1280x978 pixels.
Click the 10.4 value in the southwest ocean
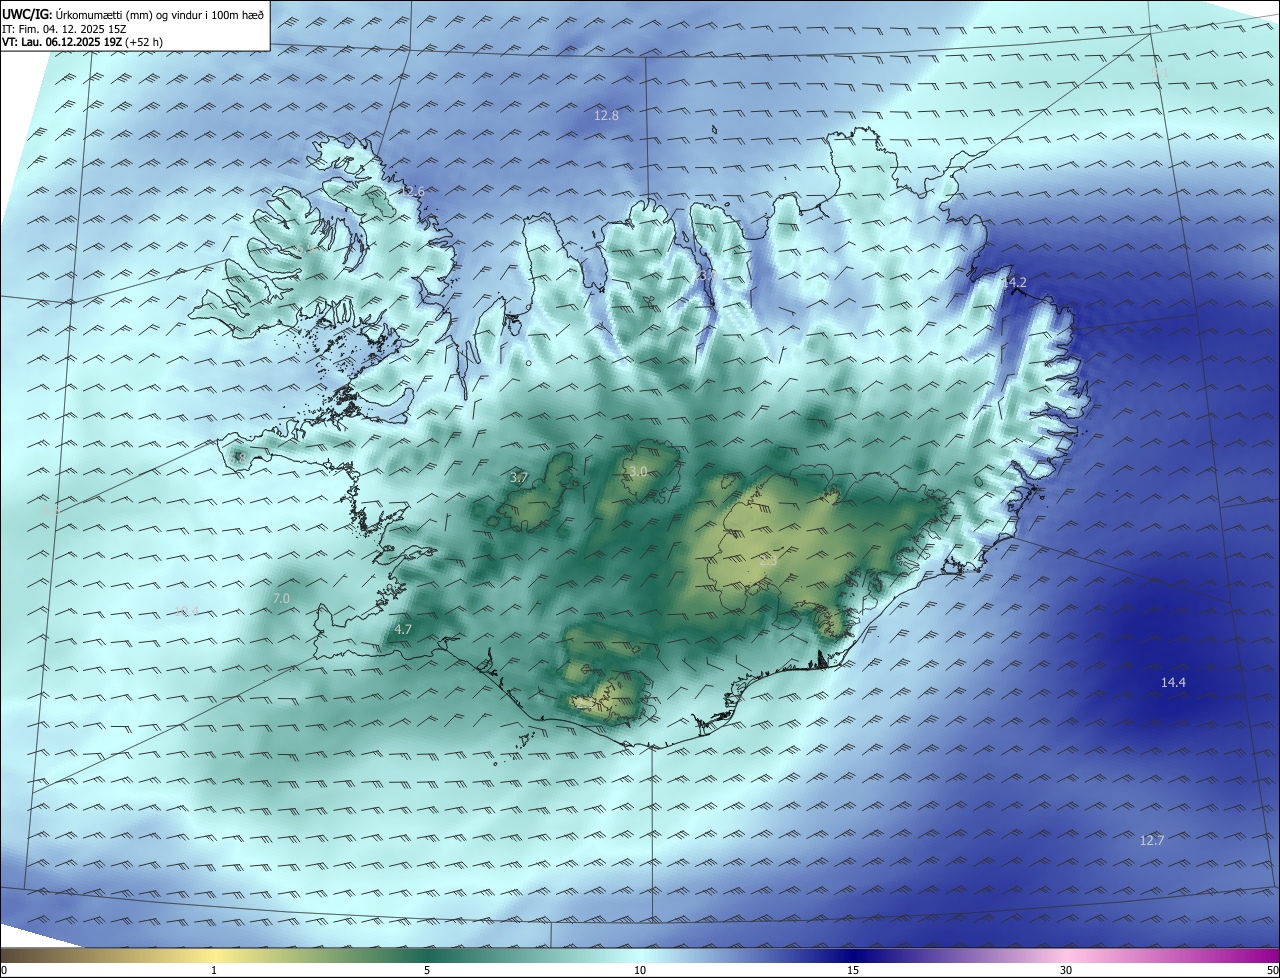point(186,612)
